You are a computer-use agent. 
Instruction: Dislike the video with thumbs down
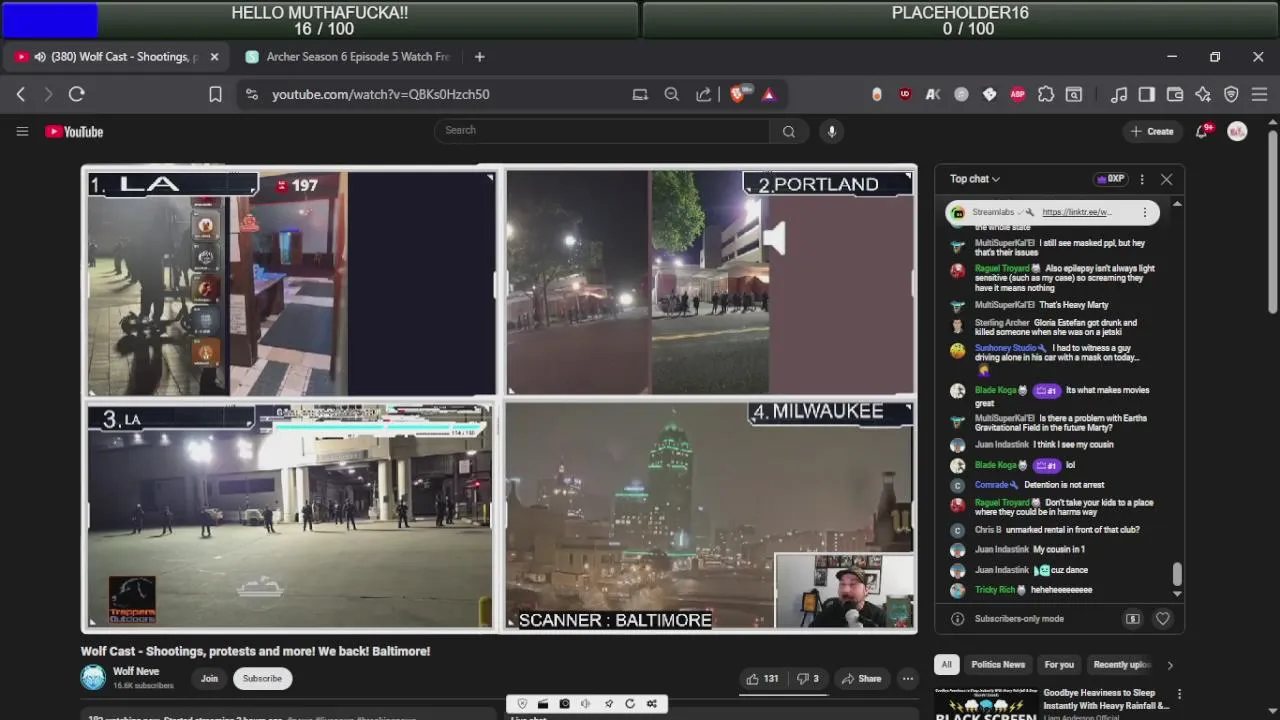pyautogui.click(x=808, y=678)
